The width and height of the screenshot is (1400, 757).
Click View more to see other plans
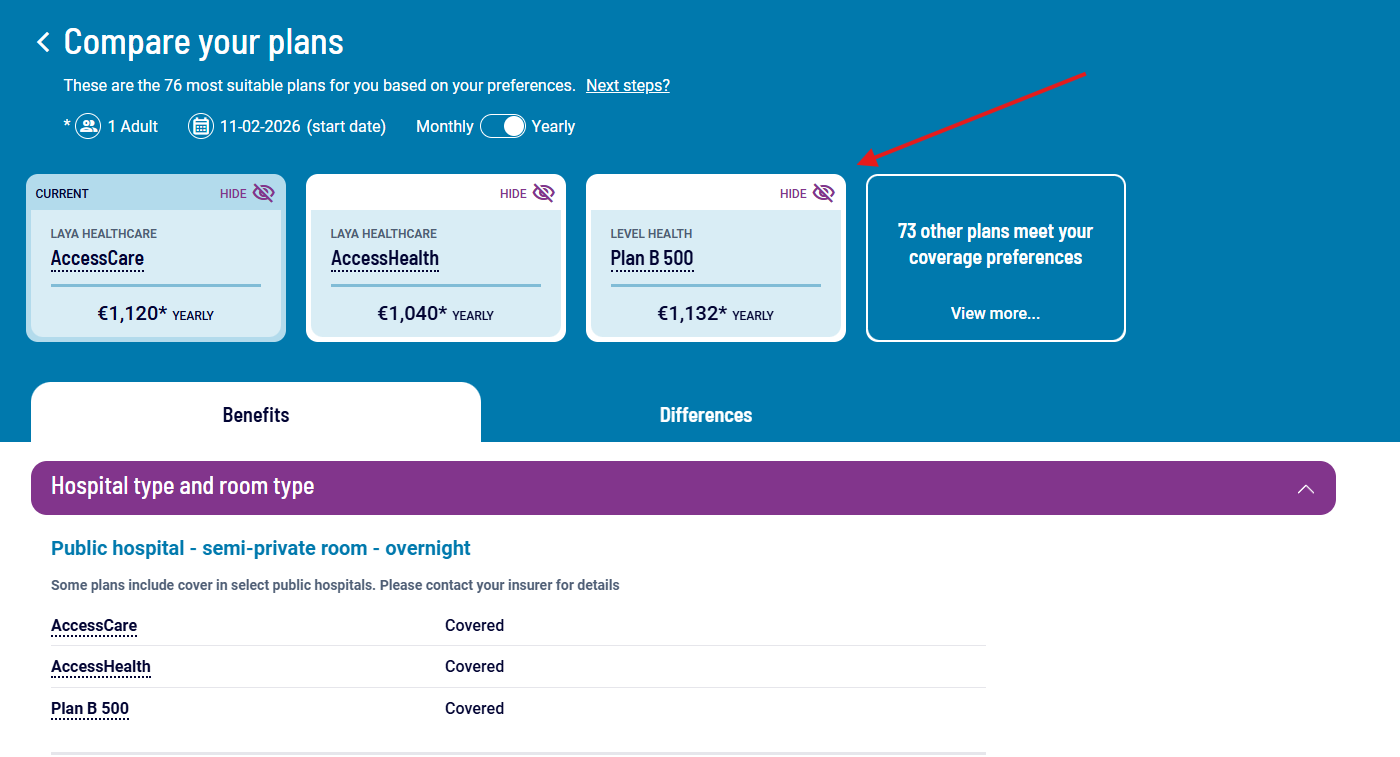[995, 312]
